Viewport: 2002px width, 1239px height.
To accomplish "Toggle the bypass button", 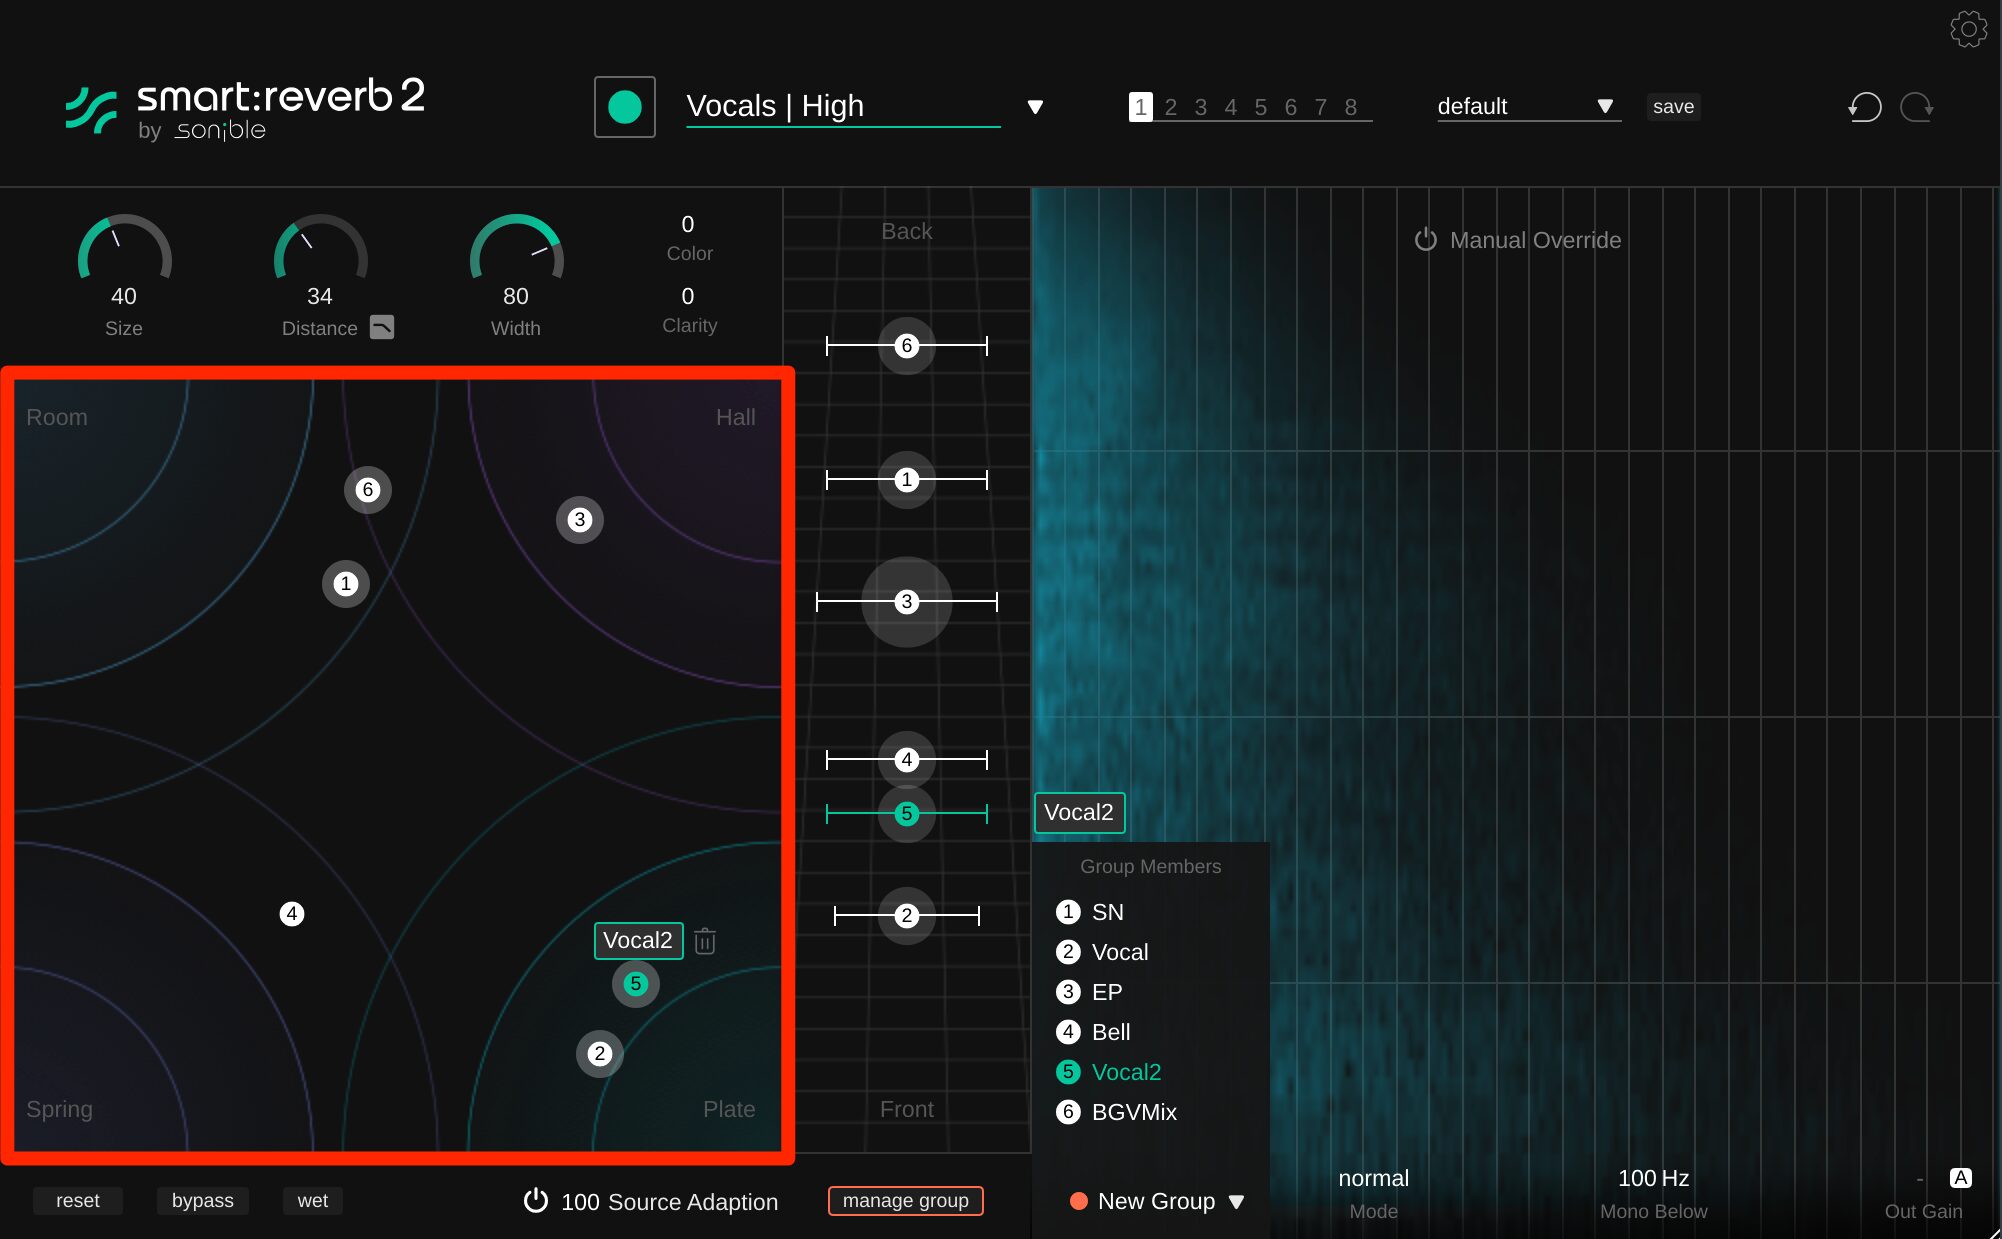I will (x=202, y=1200).
